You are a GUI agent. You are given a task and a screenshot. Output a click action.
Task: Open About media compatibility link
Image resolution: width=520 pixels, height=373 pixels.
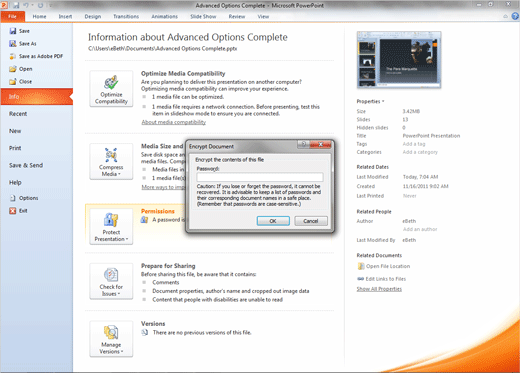(174, 122)
